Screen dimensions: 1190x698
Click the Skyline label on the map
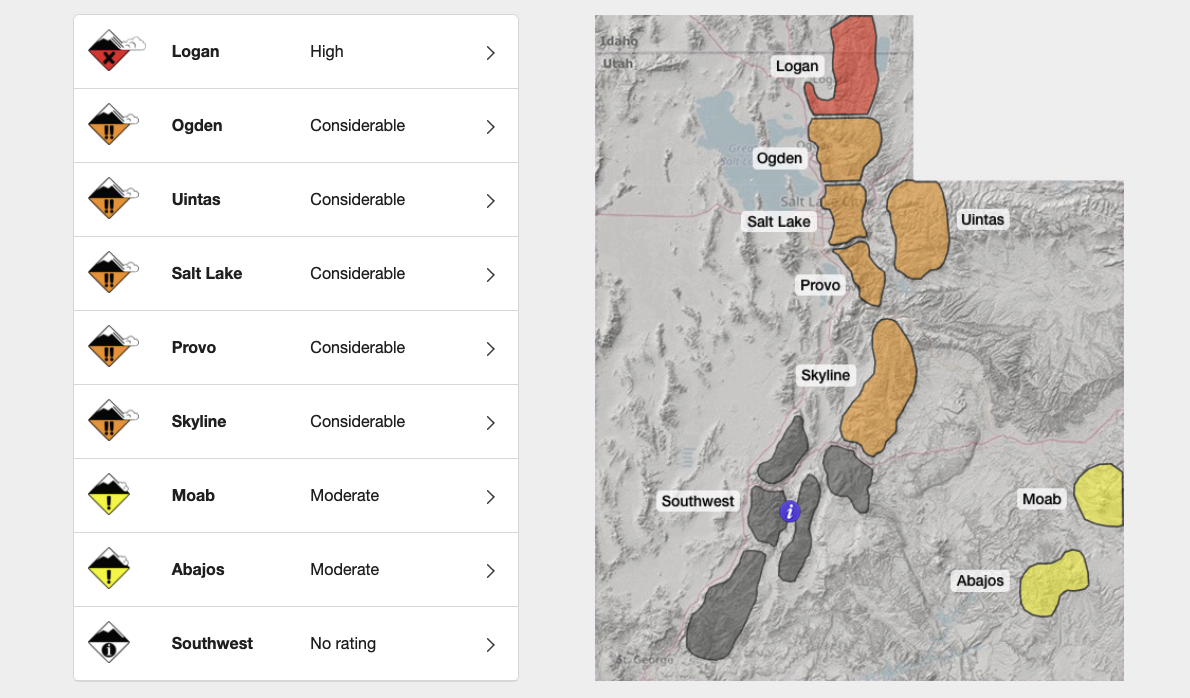[825, 376]
